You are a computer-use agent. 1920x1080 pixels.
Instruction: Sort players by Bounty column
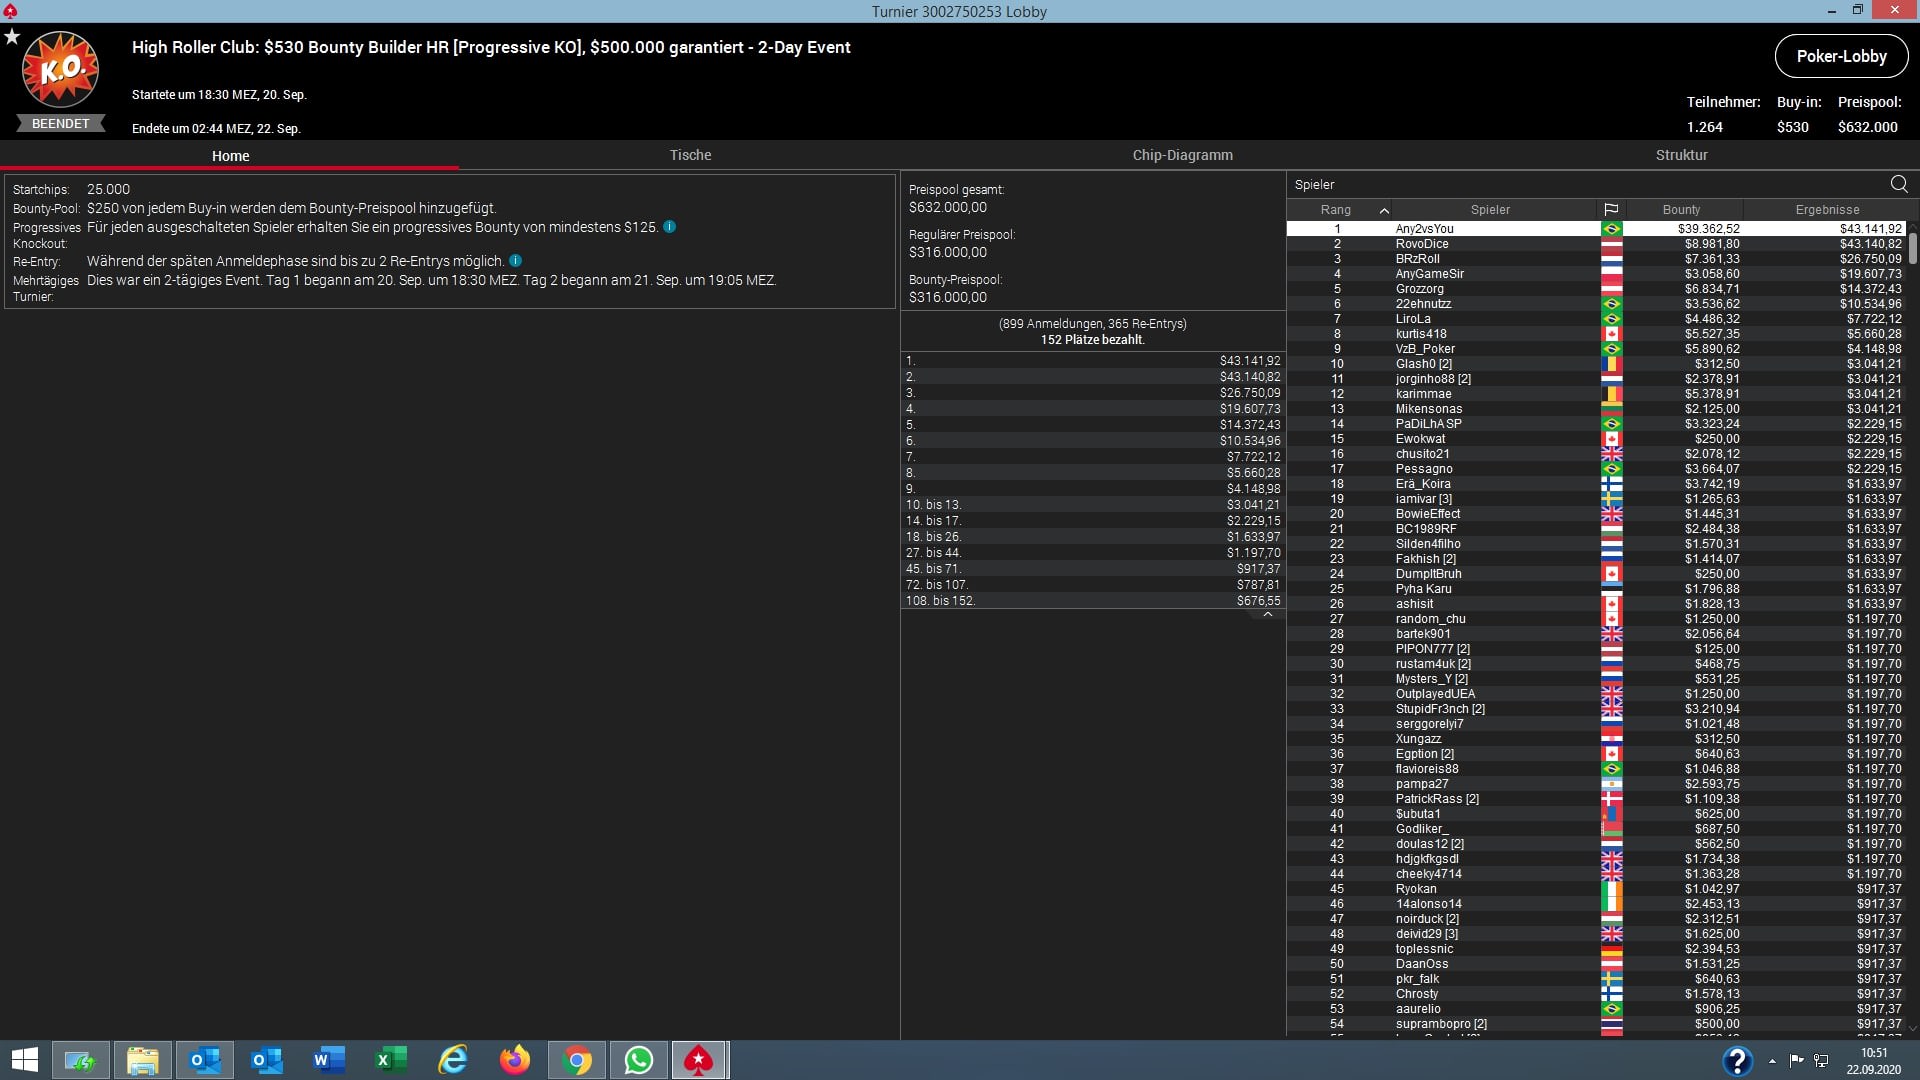[1681, 210]
